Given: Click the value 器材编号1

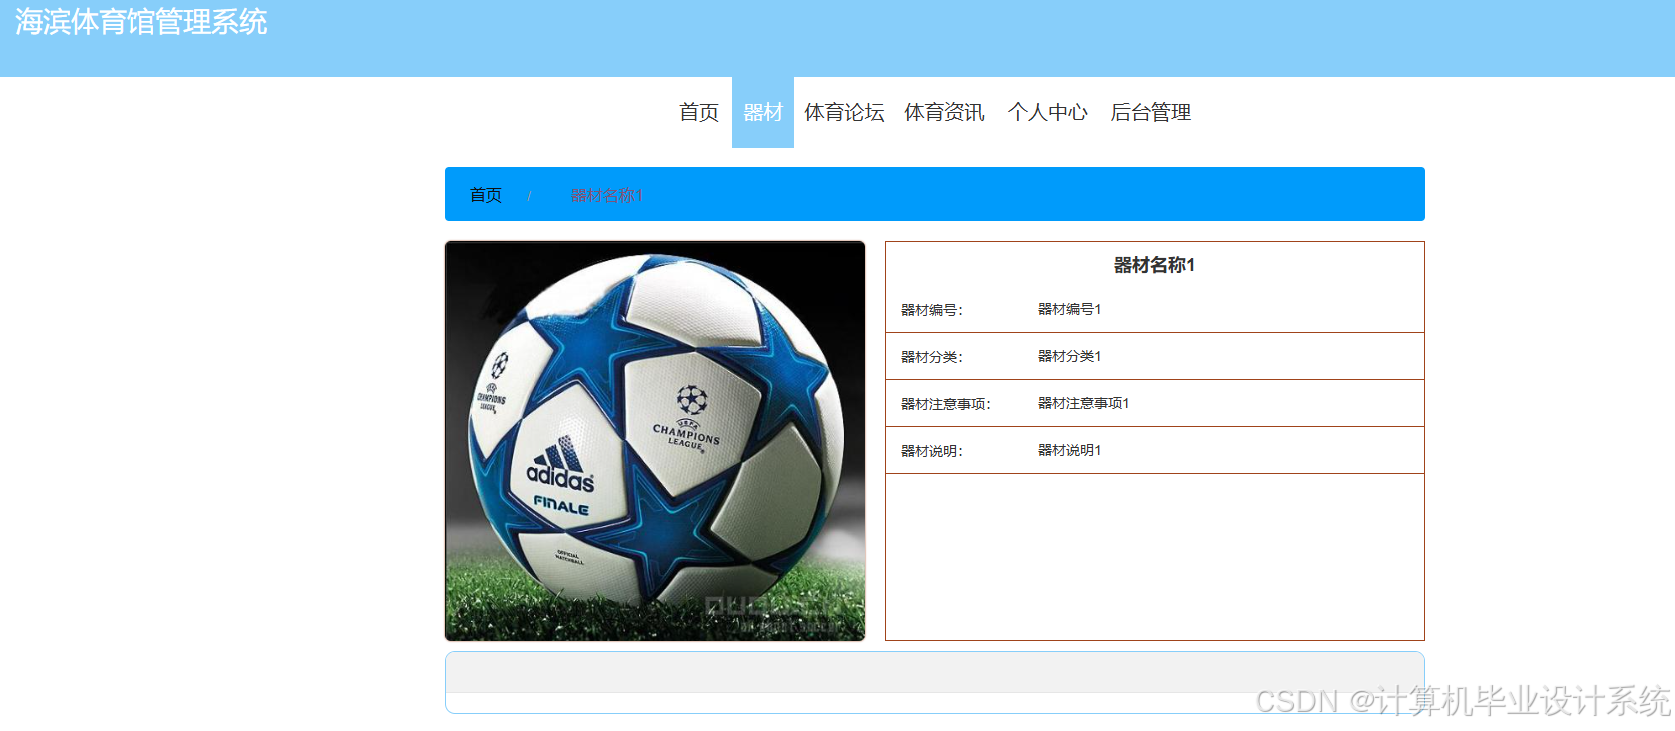Looking at the screenshot, I should point(1069,309).
